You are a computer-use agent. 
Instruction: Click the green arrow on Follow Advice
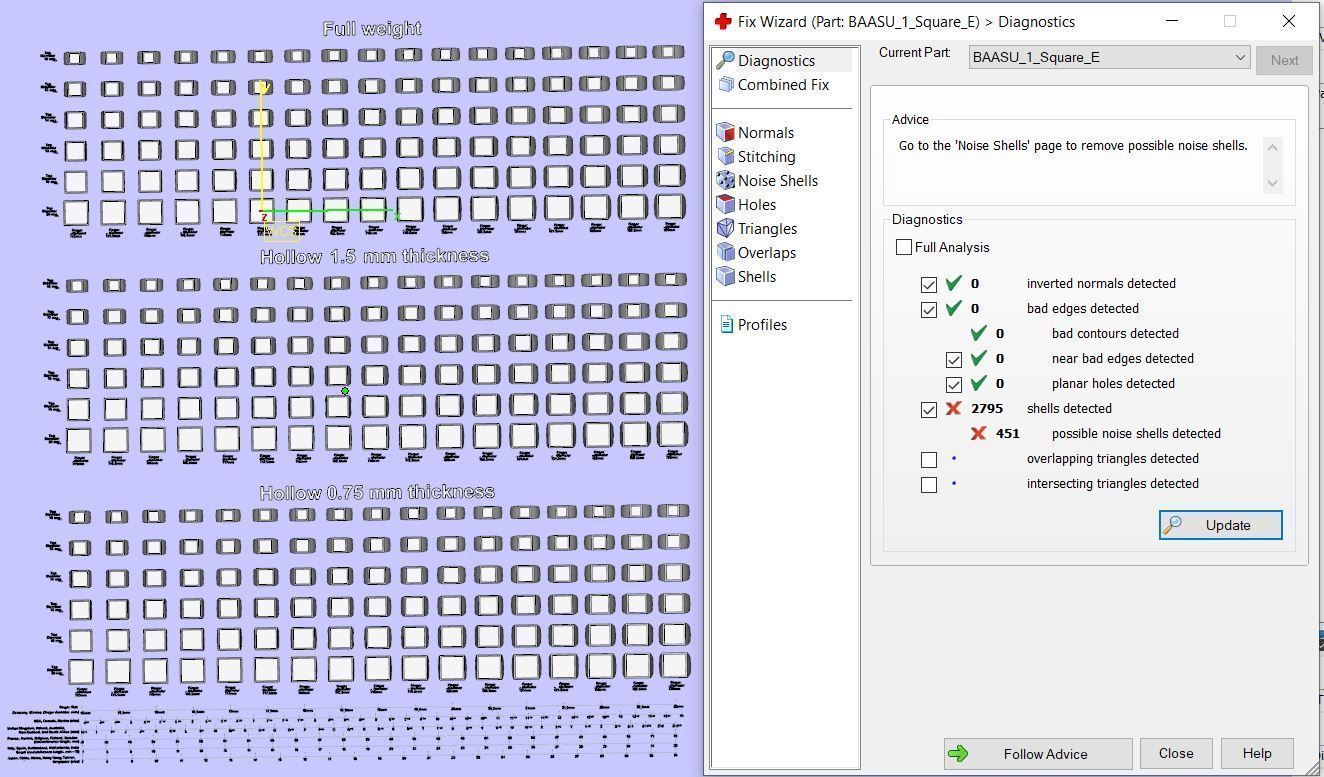[958, 754]
